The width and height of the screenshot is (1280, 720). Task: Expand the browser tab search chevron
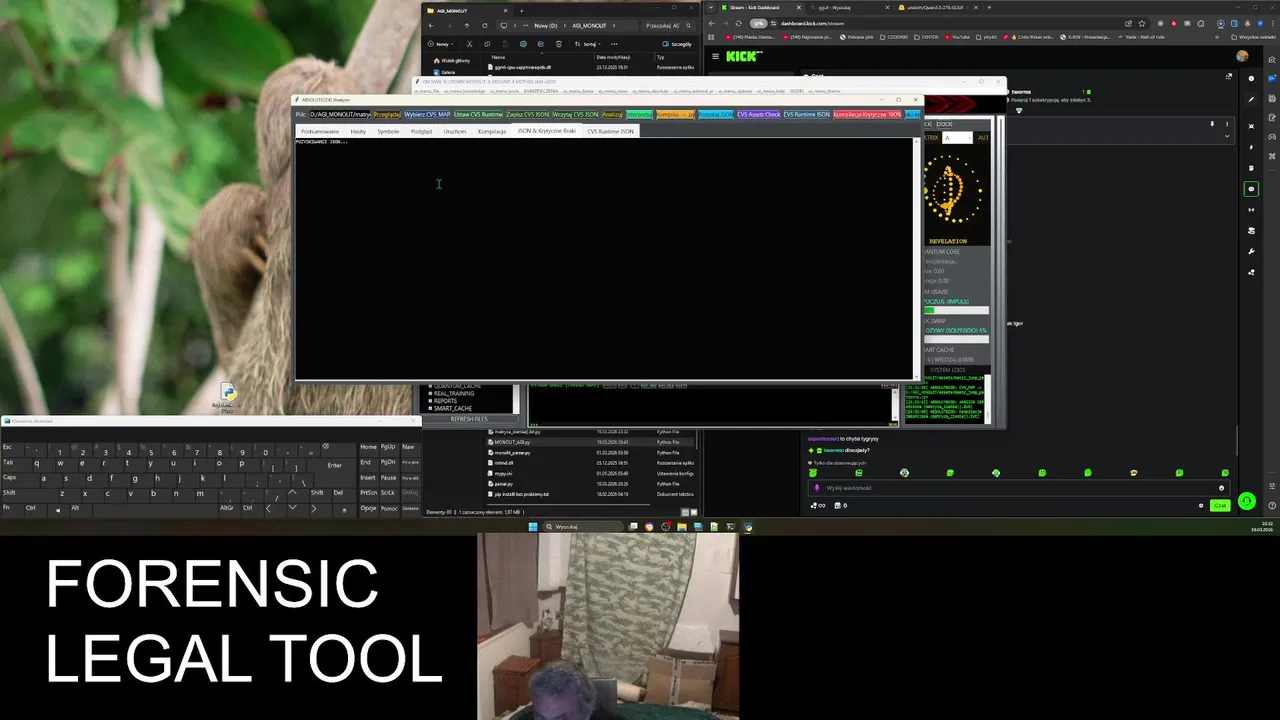point(711,8)
